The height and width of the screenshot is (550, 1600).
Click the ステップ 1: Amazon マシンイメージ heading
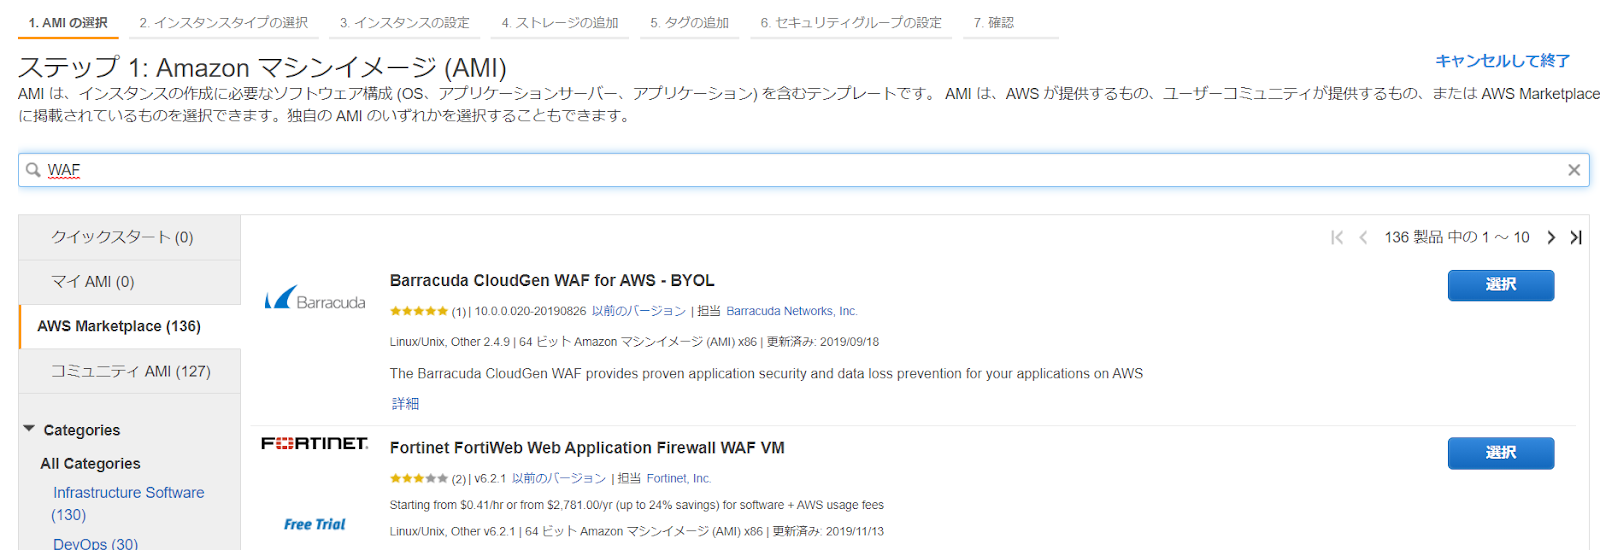coord(262,67)
